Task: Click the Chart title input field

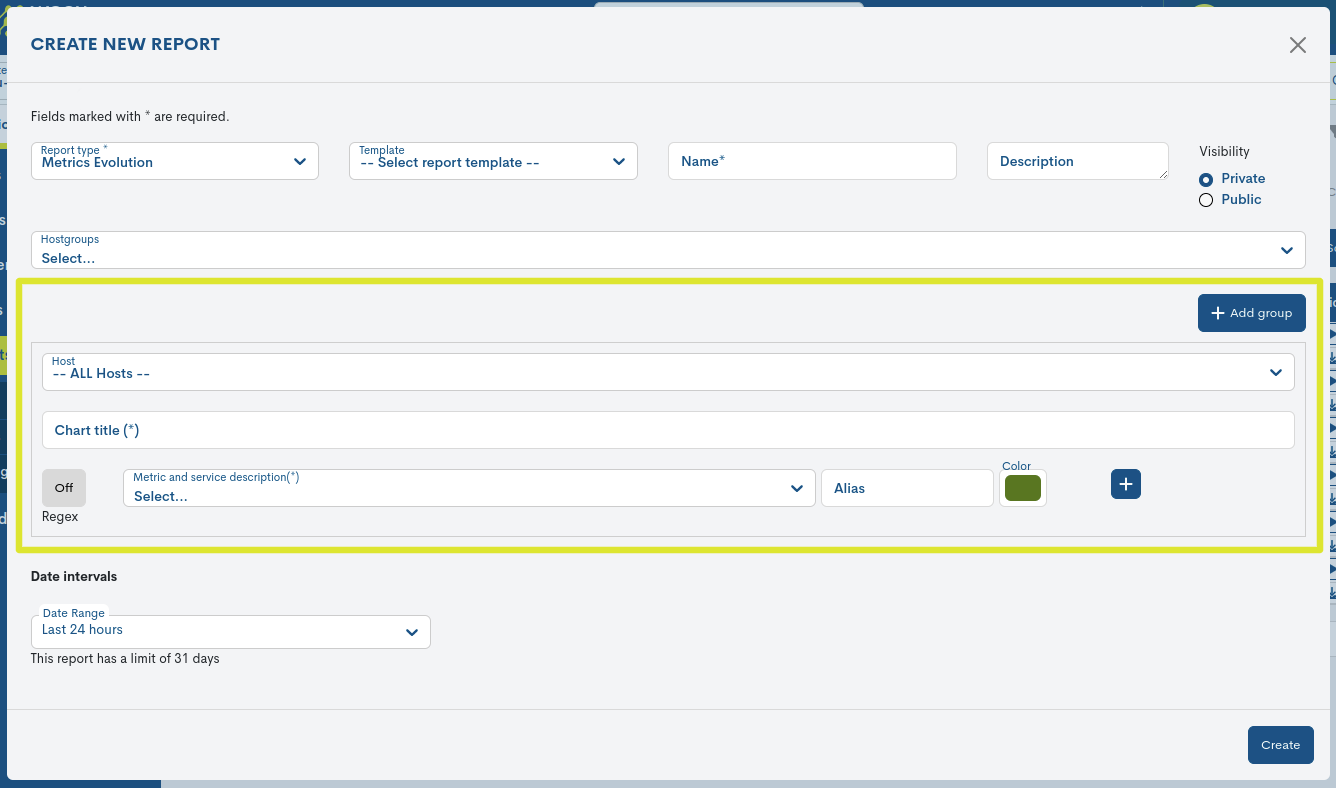Action: (668, 430)
